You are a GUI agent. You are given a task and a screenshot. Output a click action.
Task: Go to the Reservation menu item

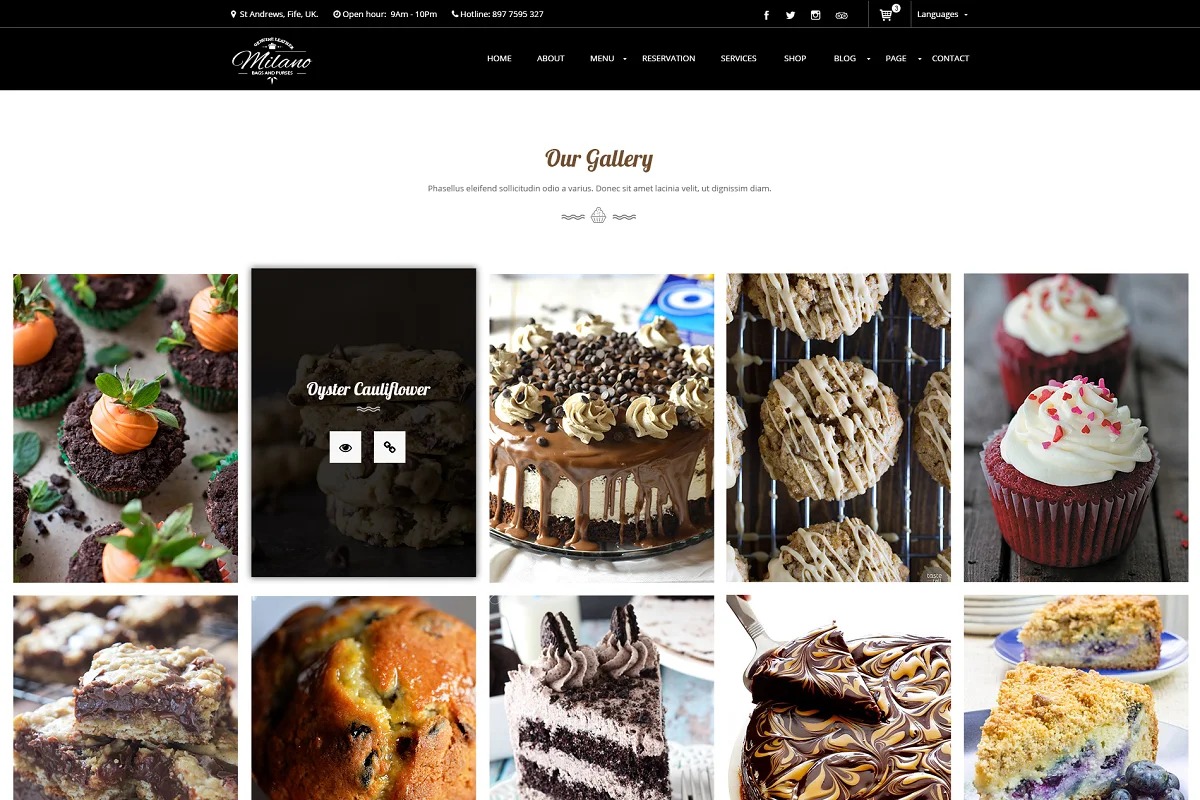(668, 58)
